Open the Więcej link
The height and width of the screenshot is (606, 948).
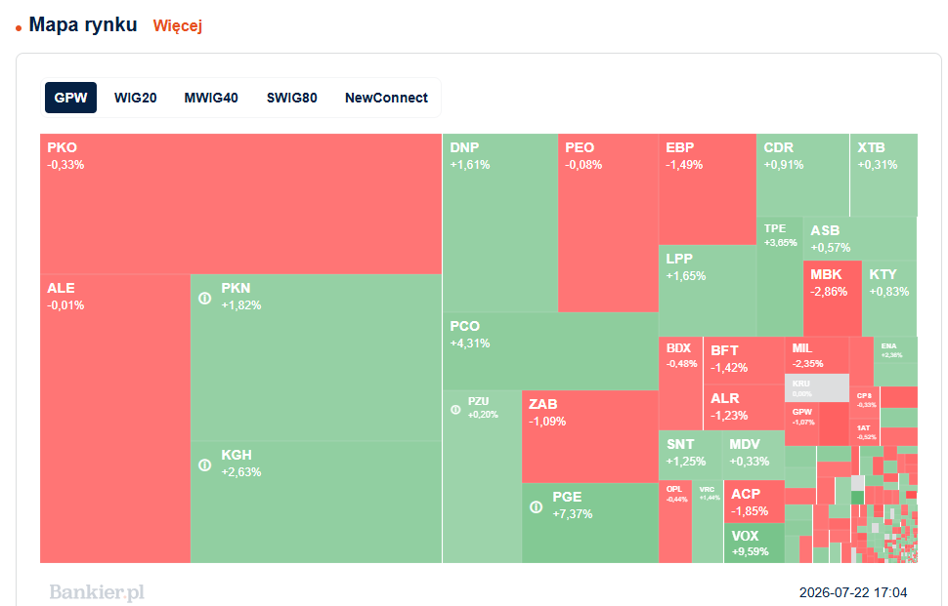[177, 26]
